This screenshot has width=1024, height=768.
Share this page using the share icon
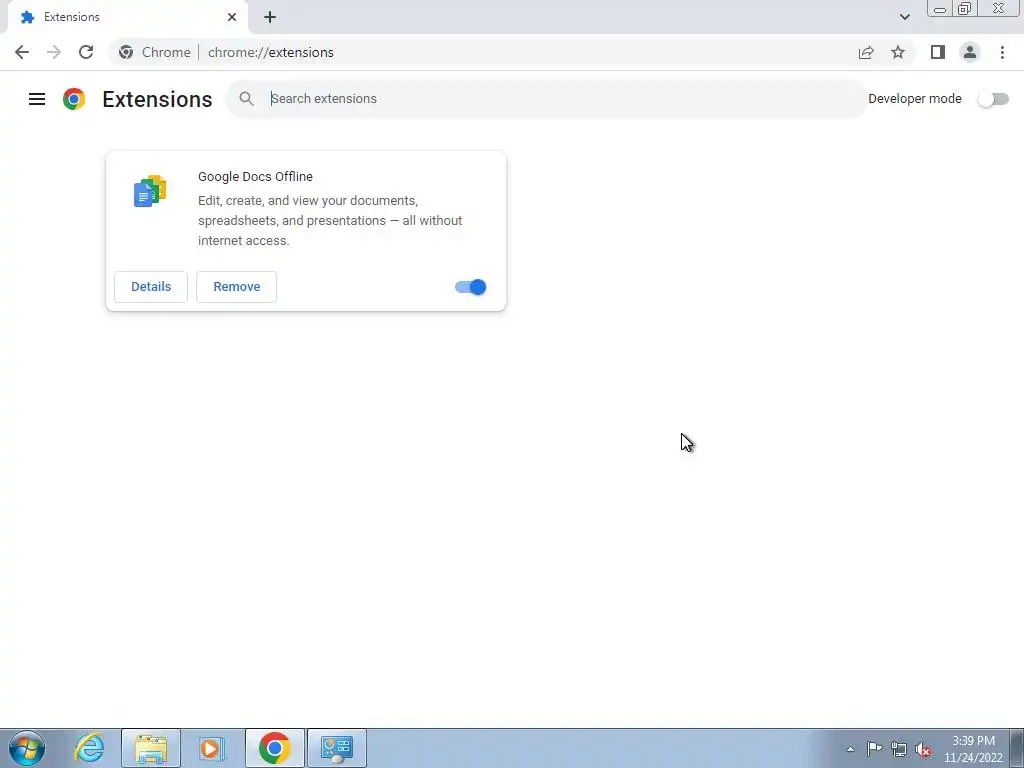coord(866,52)
